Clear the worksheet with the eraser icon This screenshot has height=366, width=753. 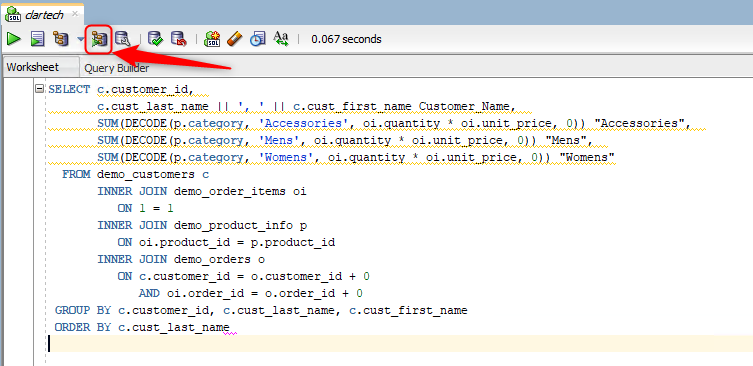coord(235,39)
